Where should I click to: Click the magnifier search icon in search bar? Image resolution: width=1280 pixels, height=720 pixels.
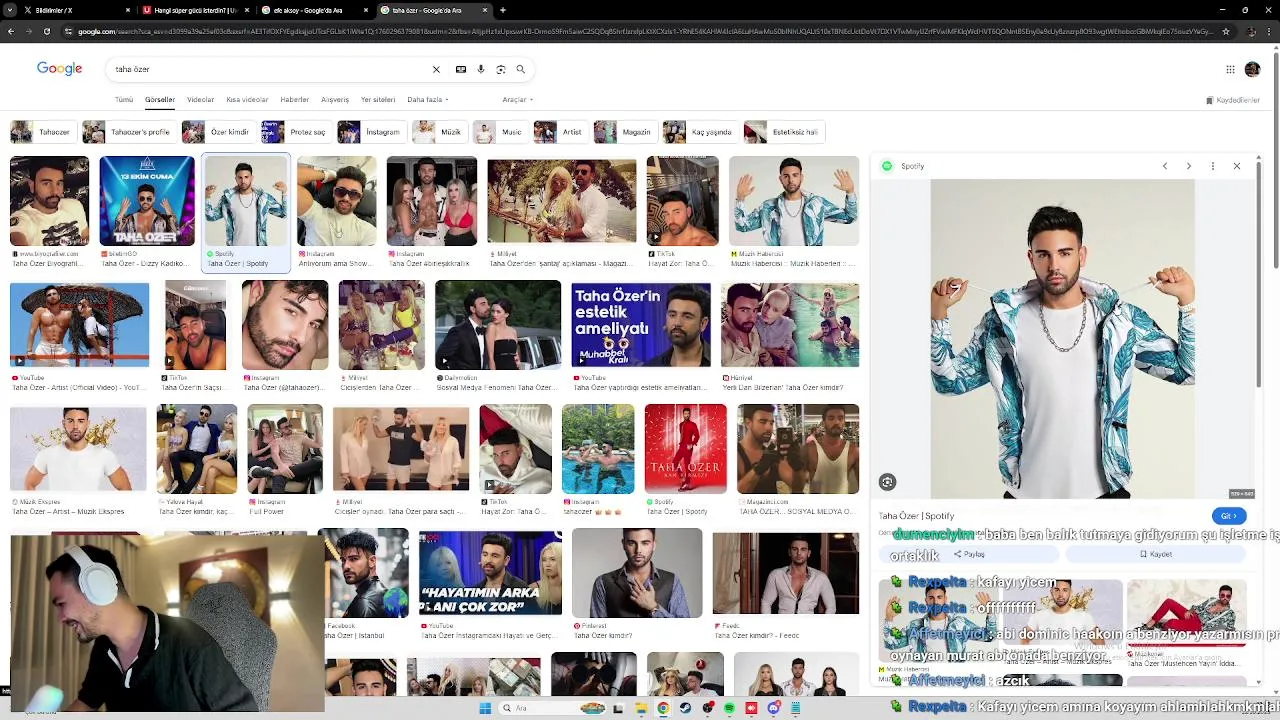pyautogui.click(x=520, y=69)
